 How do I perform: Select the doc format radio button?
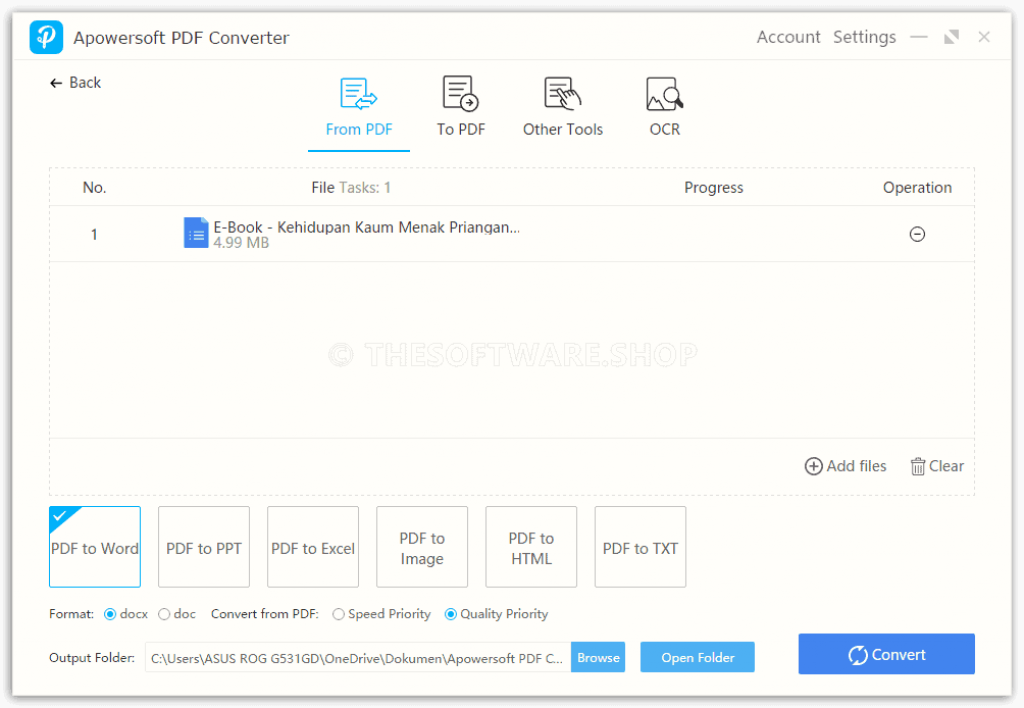(x=164, y=615)
